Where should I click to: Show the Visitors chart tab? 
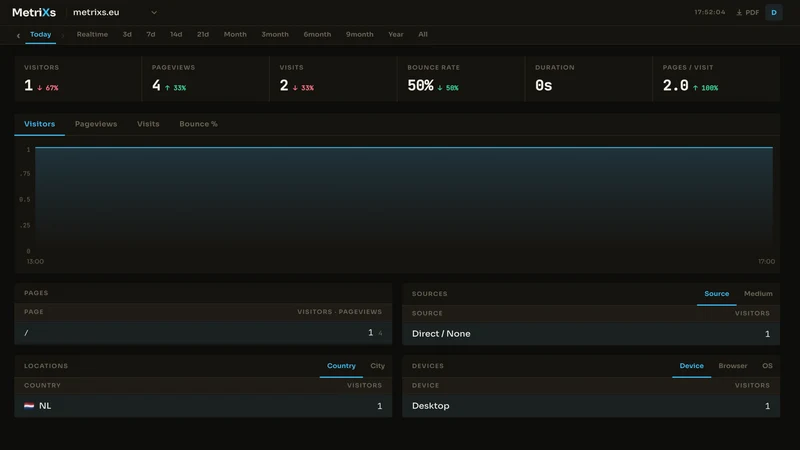[x=39, y=124]
